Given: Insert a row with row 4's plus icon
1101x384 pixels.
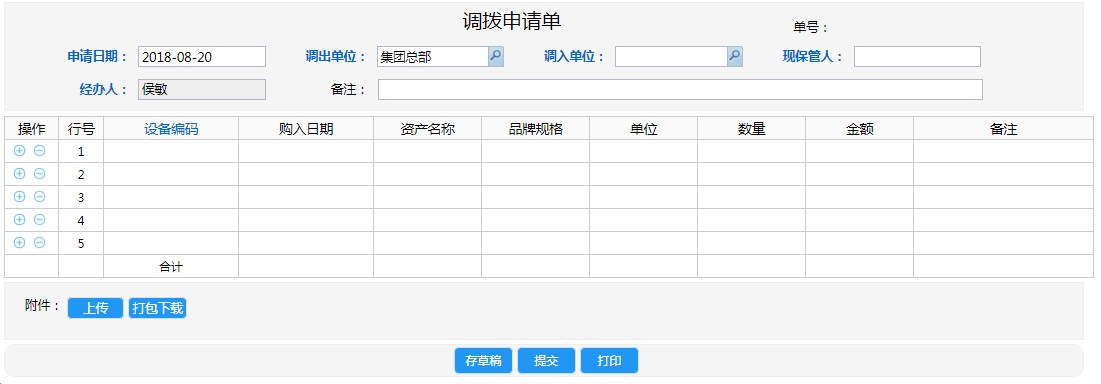Looking at the screenshot, I should pyautogui.click(x=20, y=220).
